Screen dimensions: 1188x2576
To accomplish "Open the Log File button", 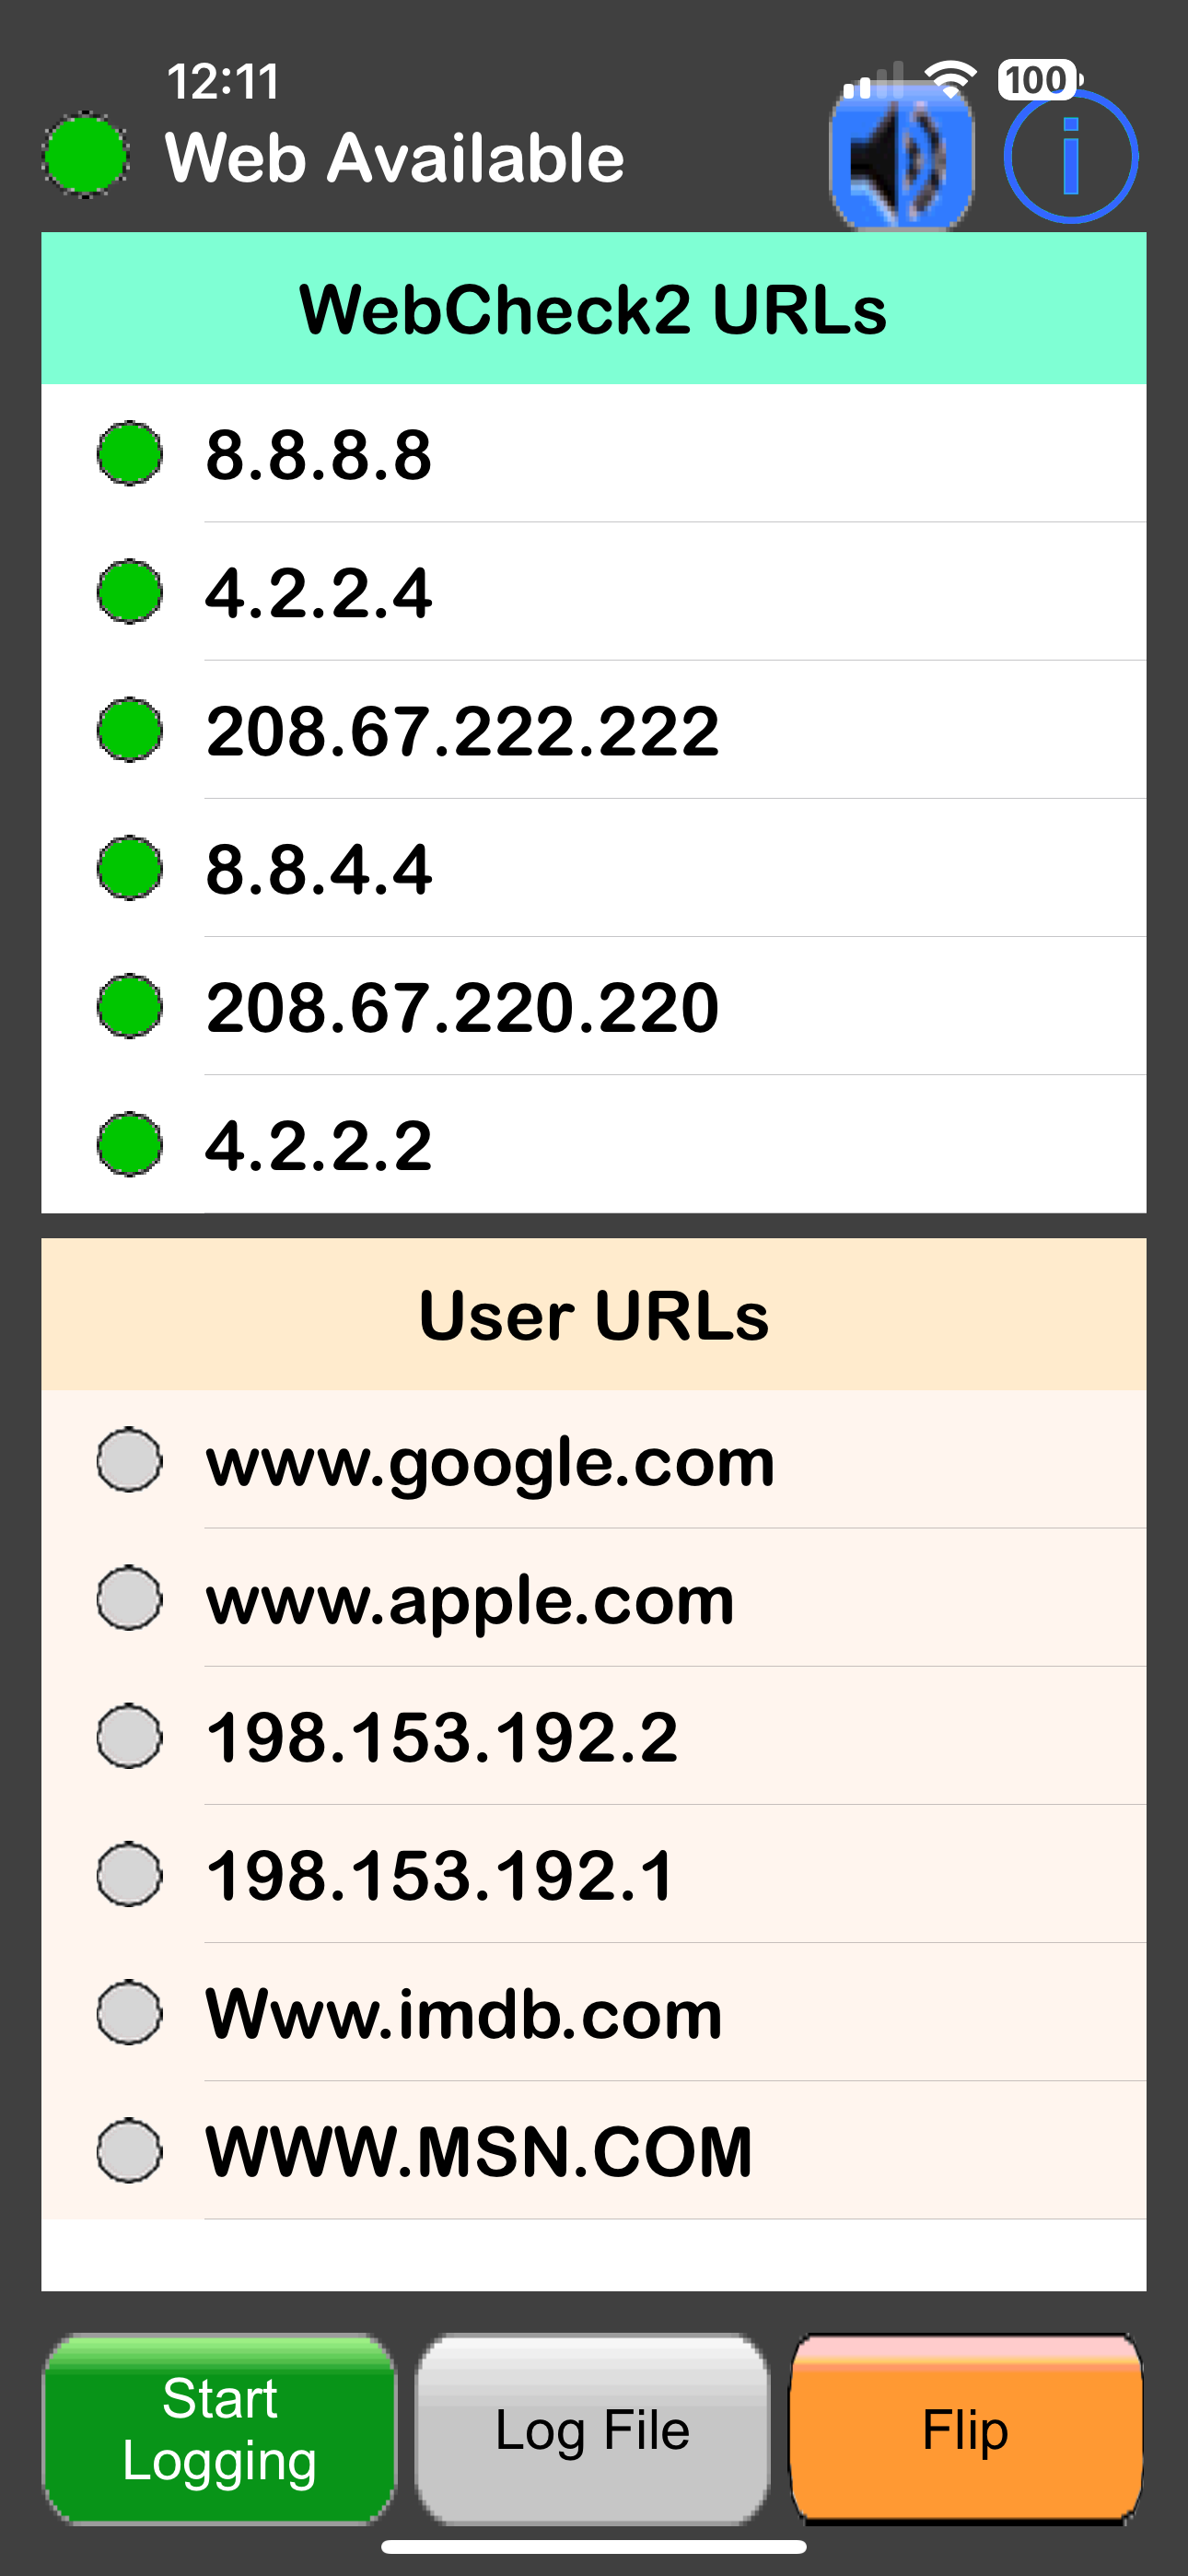I will tap(593, 2429).
